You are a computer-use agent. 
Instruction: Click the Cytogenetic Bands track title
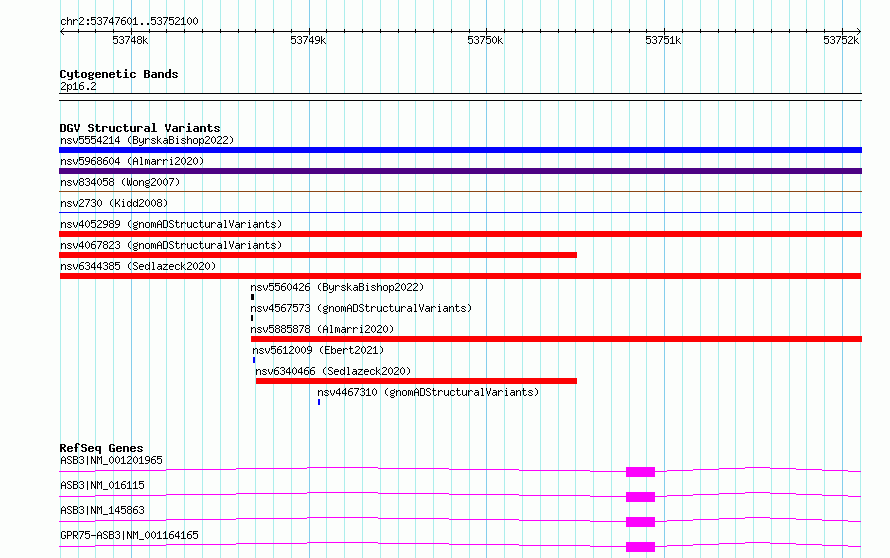click(x=119, y=74)
